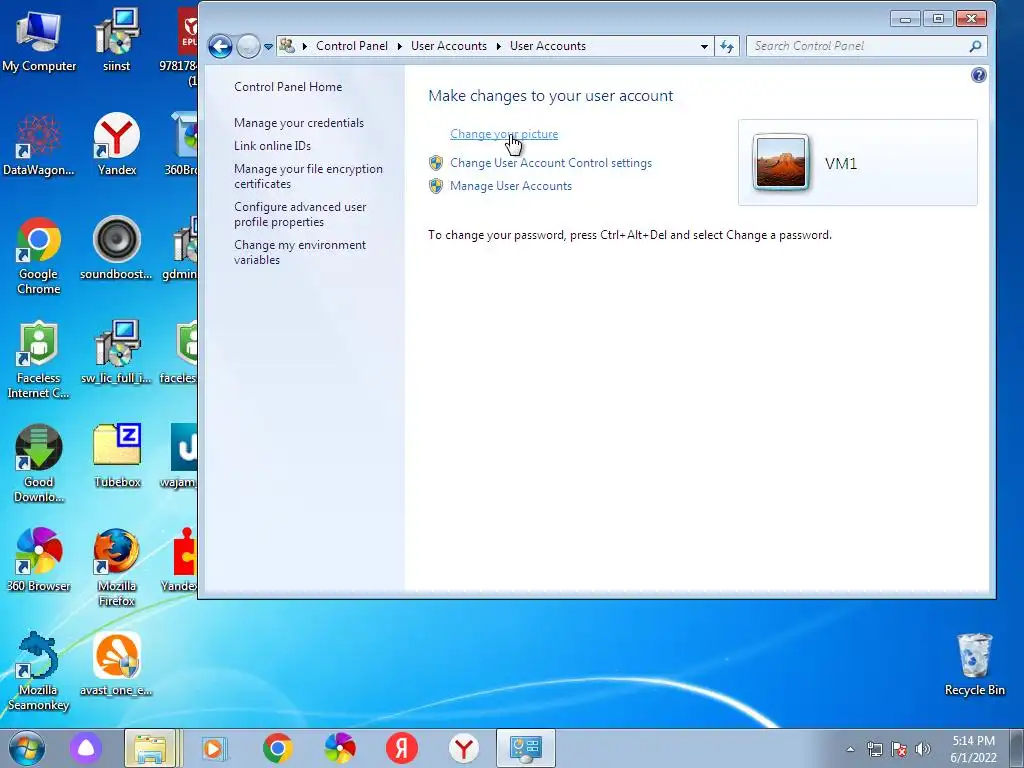Open Control Panel Home
The height and width of the screenshot is (768, 1024).
(x=288, y=87)
